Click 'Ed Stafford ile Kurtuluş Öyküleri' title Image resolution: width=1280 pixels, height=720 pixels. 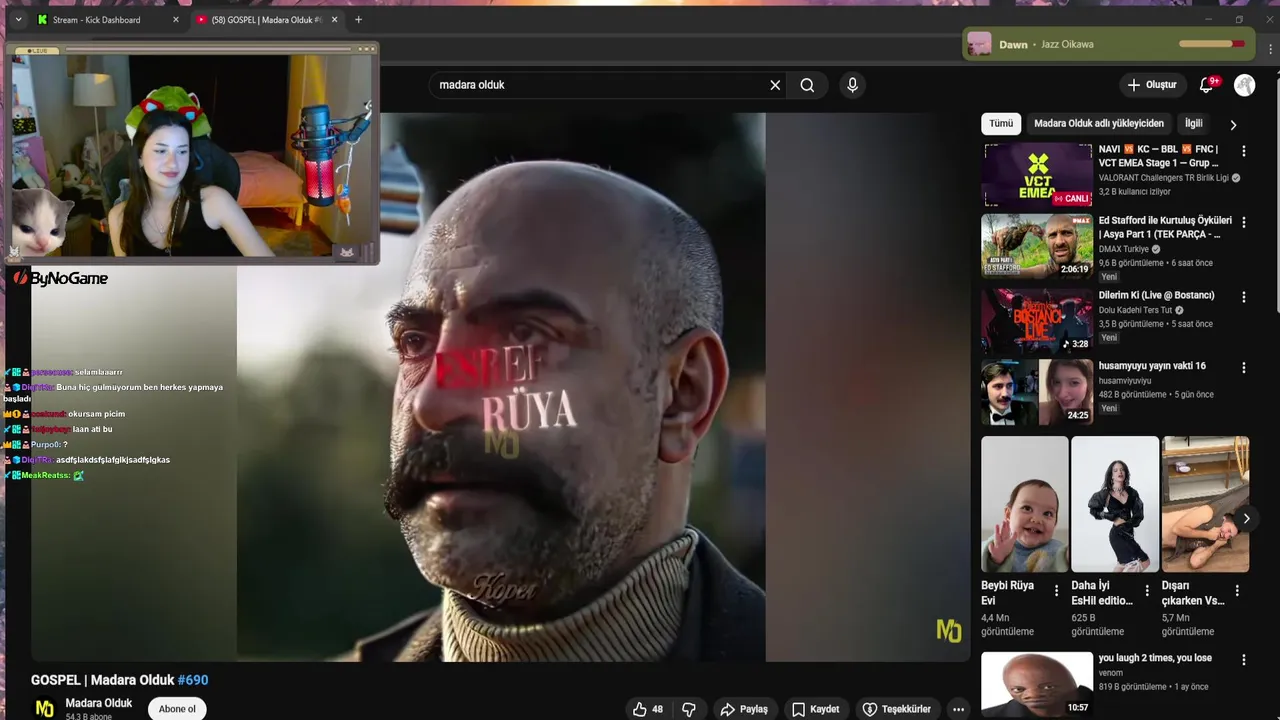point(1165,227)
